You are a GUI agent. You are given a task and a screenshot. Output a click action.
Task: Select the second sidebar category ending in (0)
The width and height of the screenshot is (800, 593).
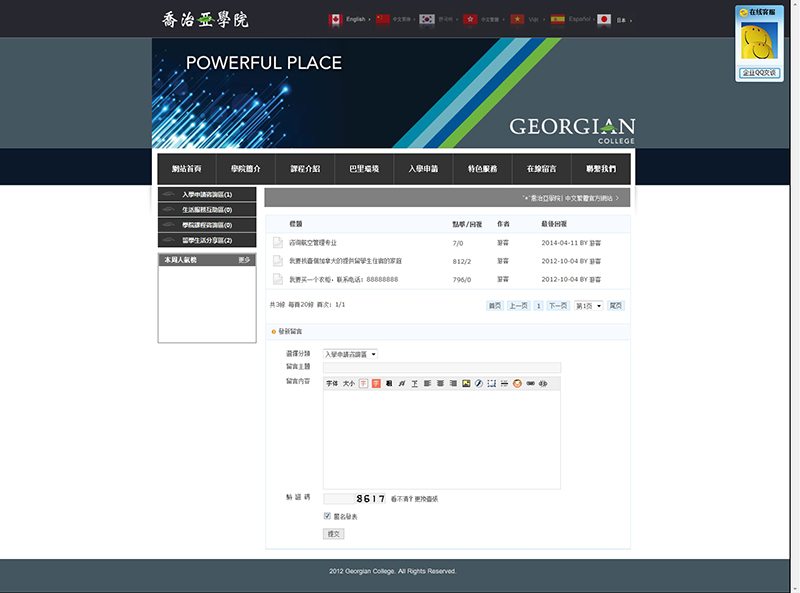click(207, 210)
